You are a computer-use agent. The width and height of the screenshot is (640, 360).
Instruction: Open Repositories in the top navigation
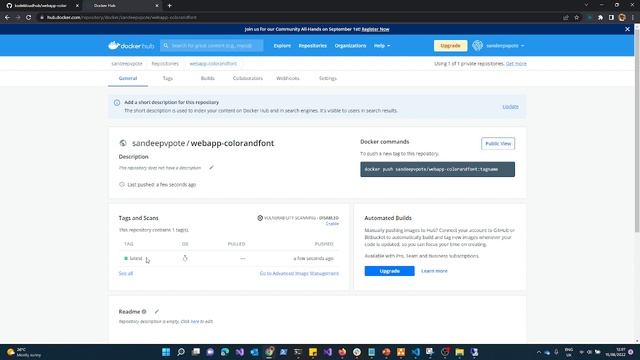coord(313,46)
